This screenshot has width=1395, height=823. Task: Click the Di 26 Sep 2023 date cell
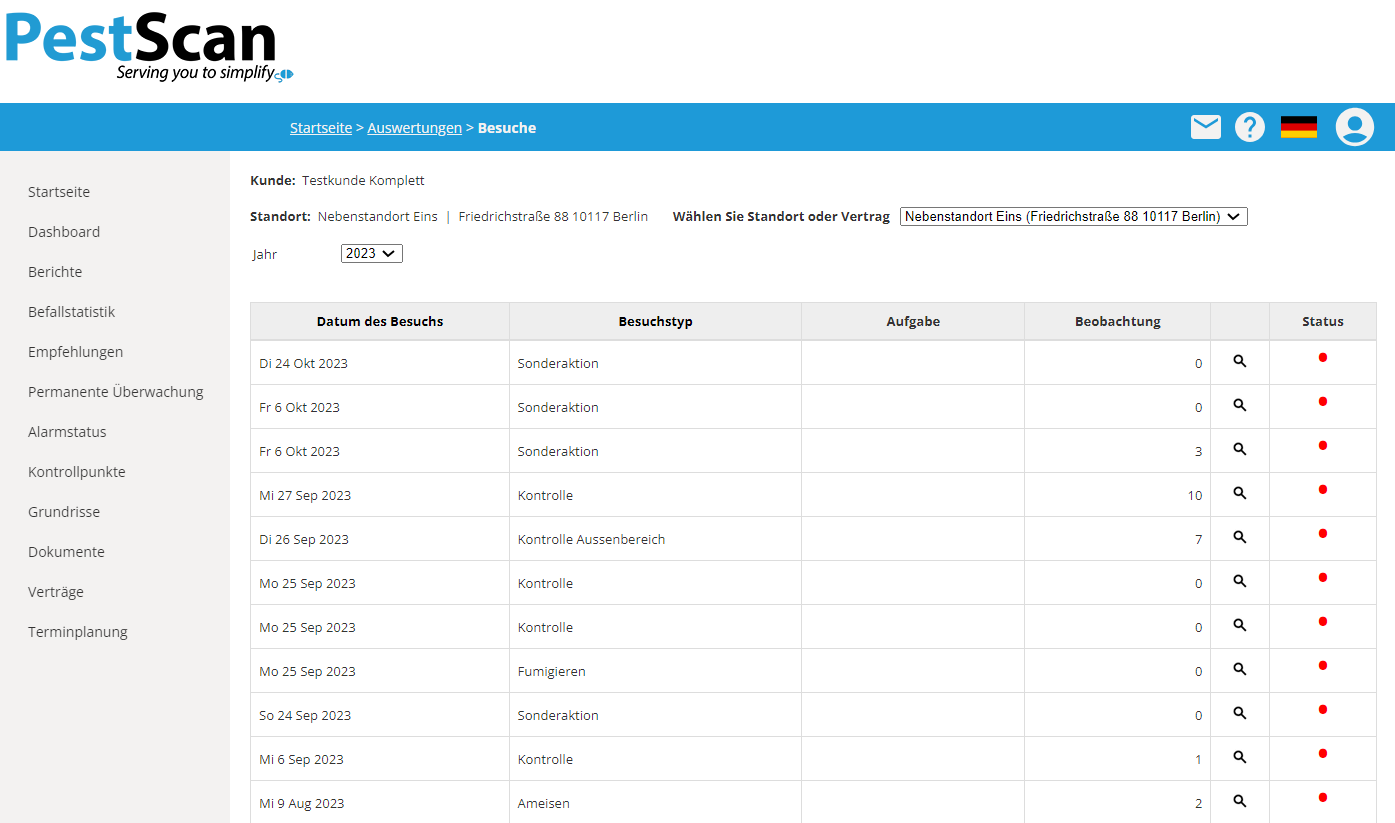tap(380, 539)
